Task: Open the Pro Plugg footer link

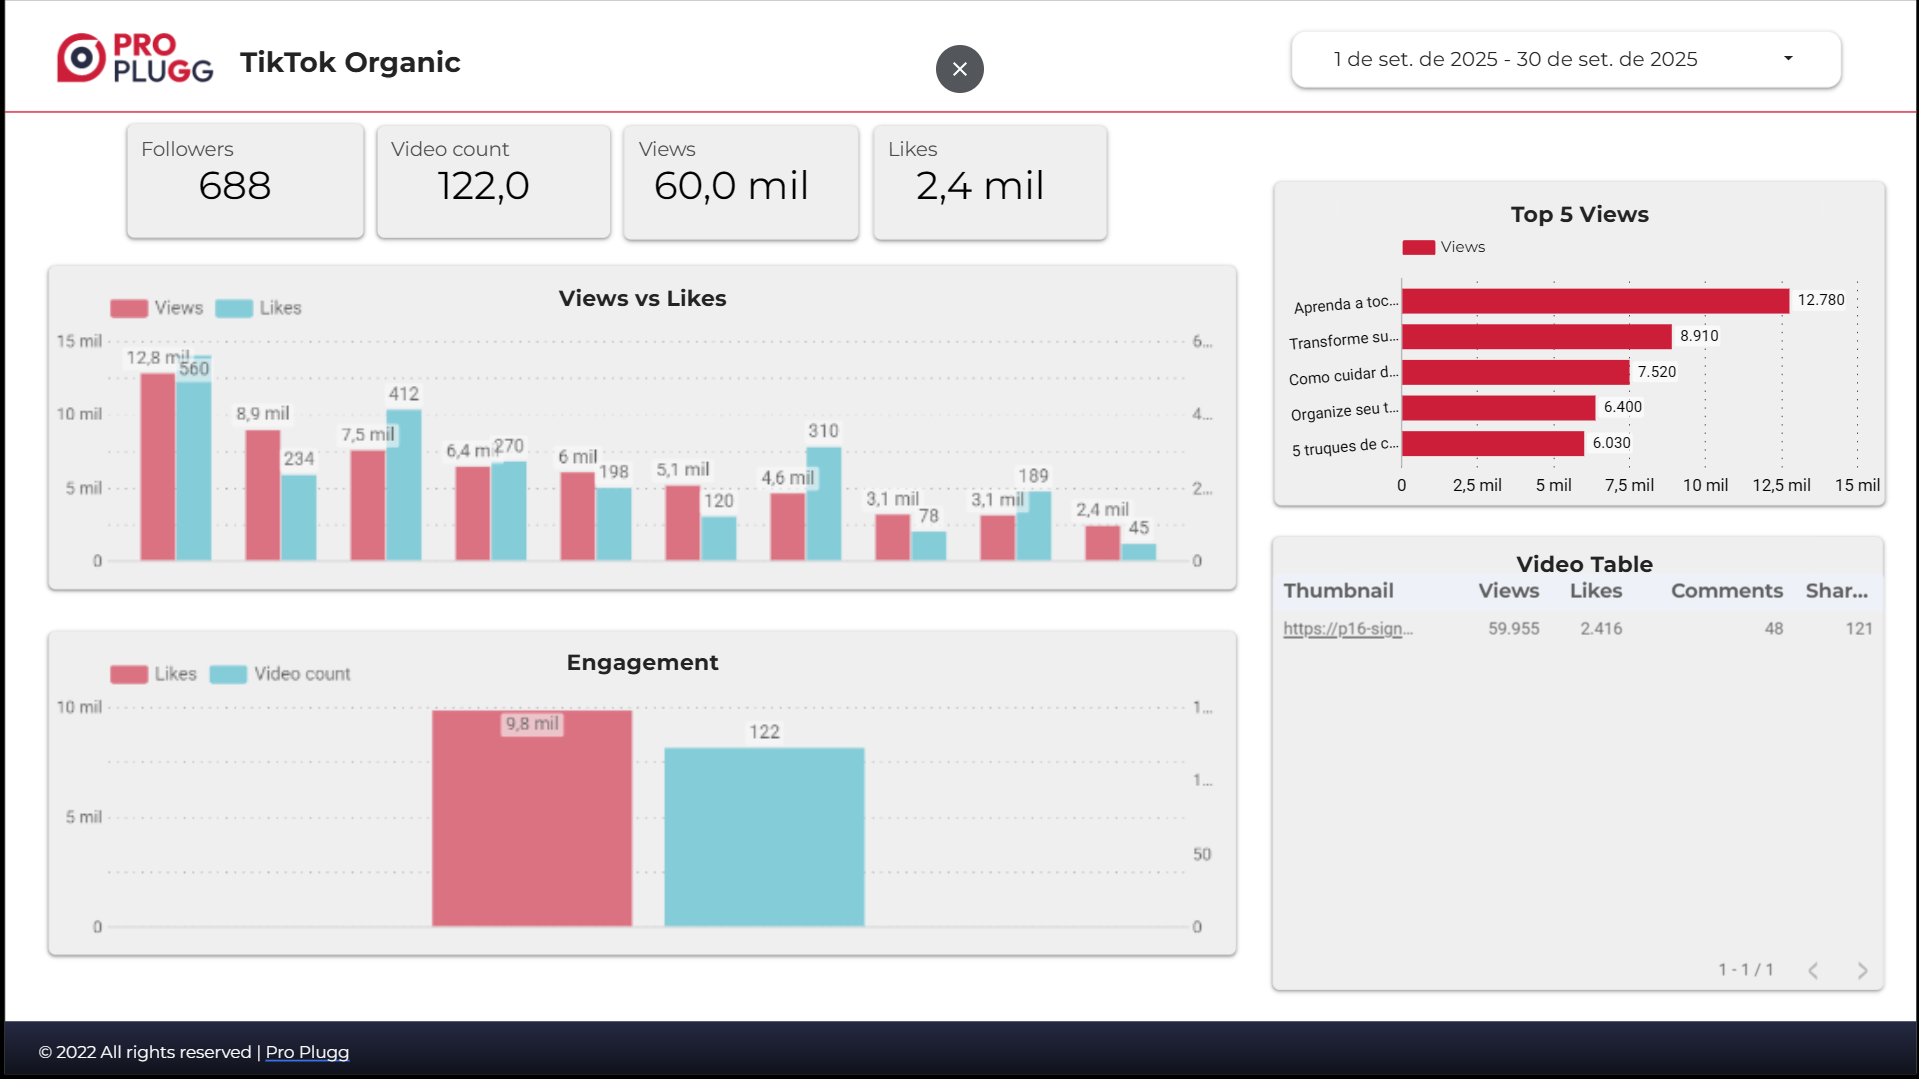Action: 307,1052
